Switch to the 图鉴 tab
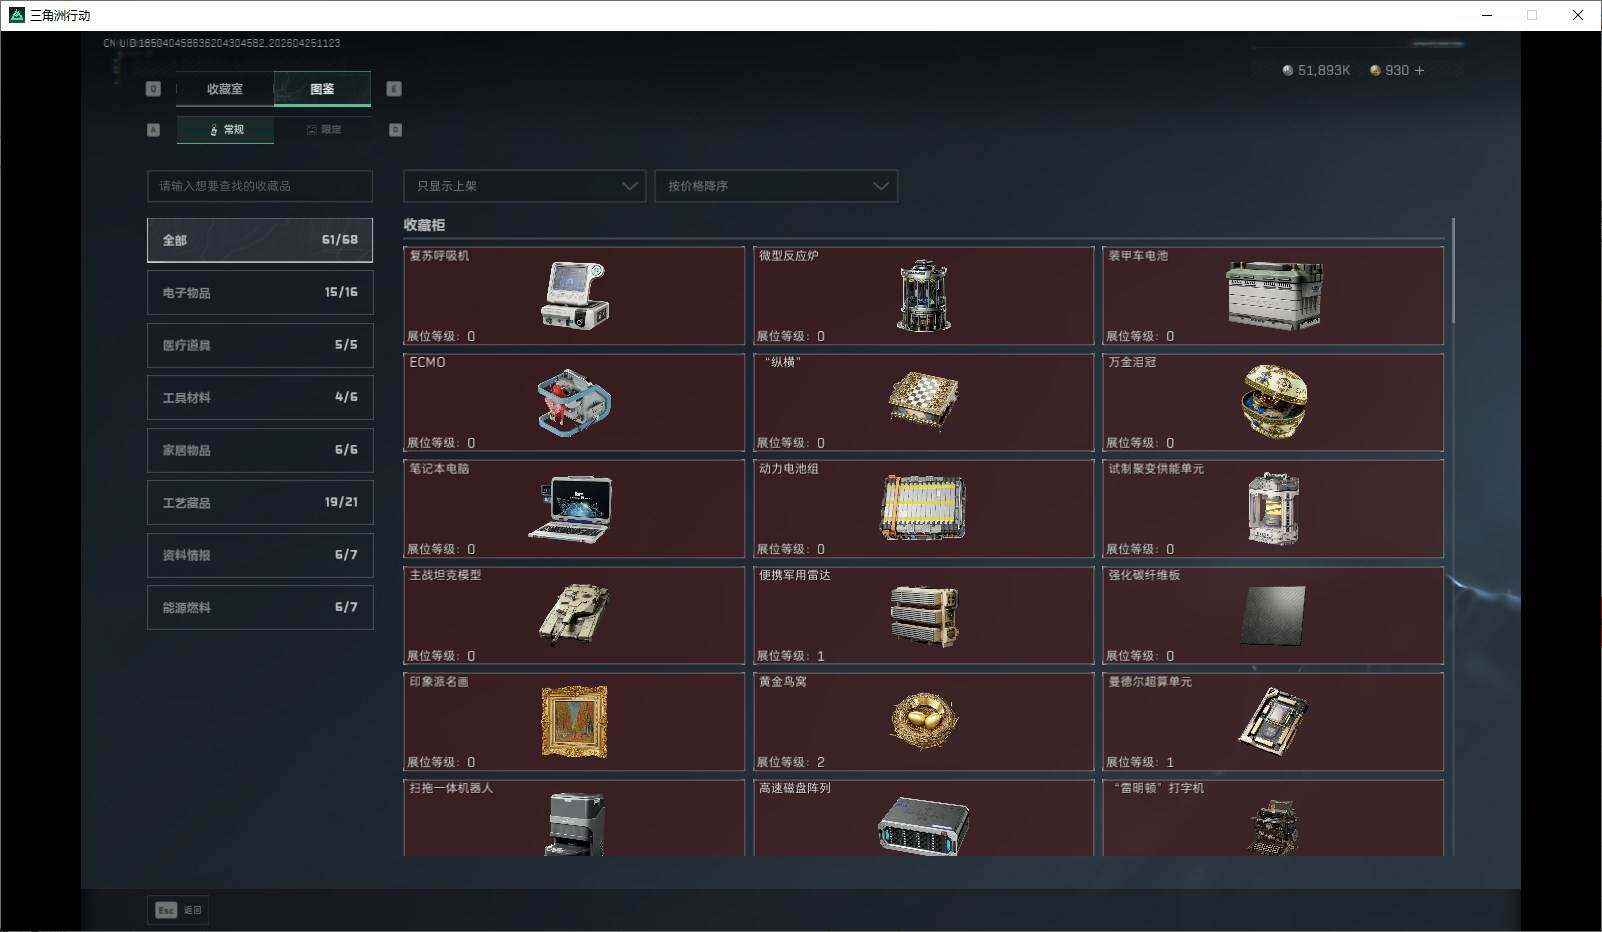 [x=322, y=89]
